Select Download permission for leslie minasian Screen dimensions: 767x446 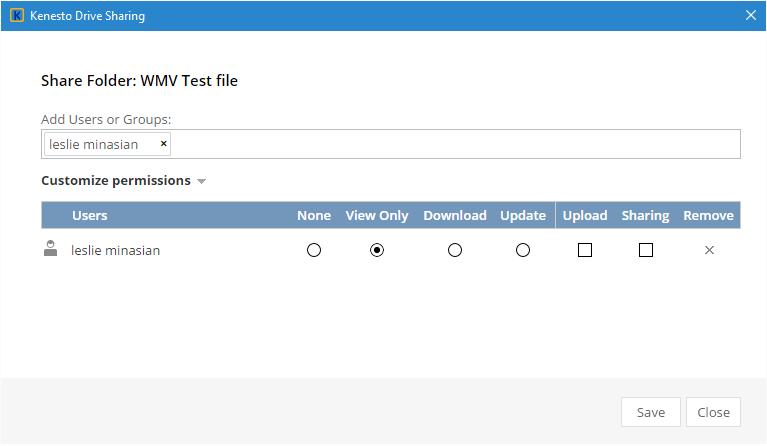(x=455, y=250)
